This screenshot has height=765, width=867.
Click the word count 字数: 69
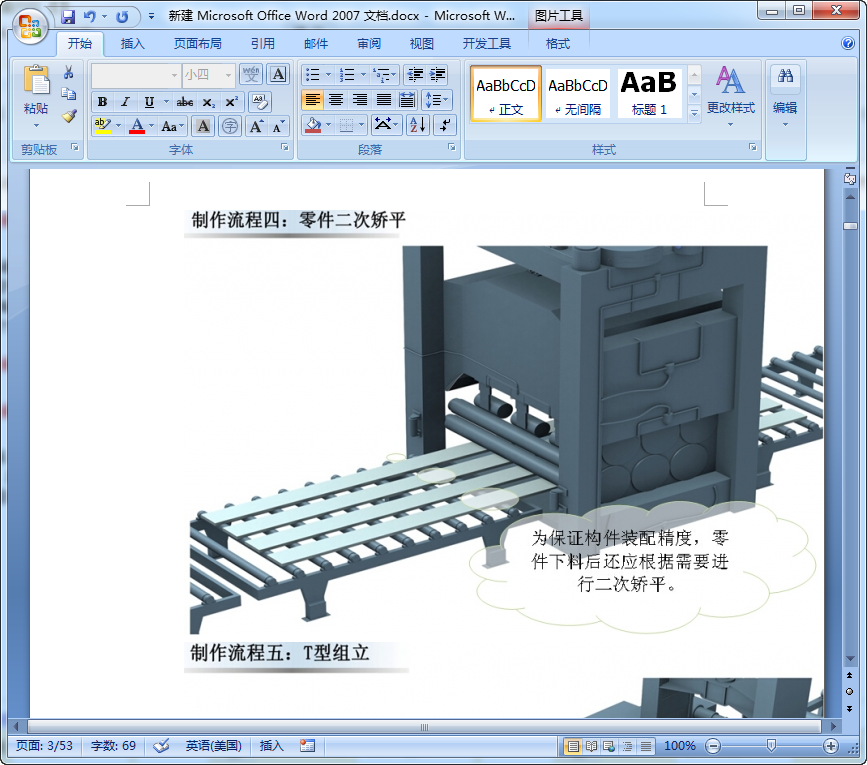pos(113,746)
